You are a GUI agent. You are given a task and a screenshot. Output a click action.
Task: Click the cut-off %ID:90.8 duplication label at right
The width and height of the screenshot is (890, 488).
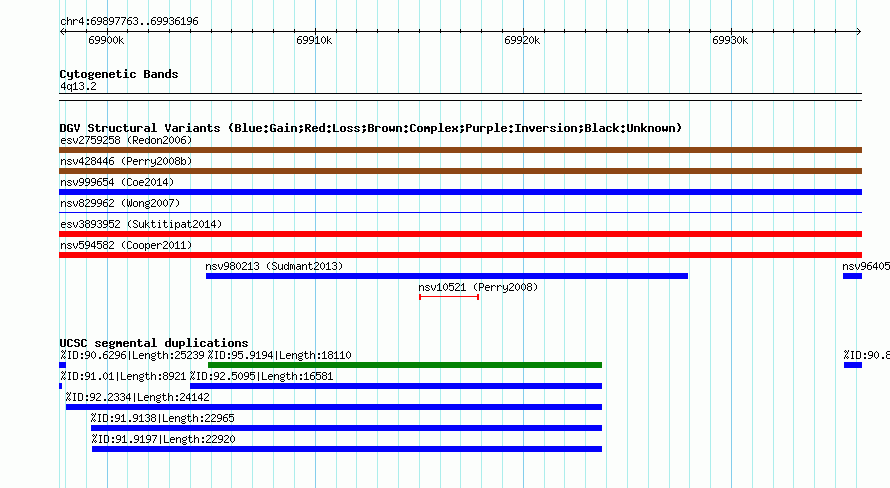866,355
